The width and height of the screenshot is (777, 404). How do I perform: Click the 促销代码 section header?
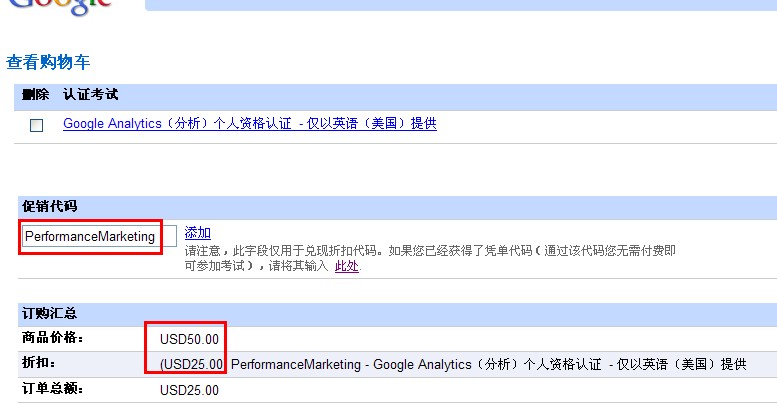tap(50, 206)
